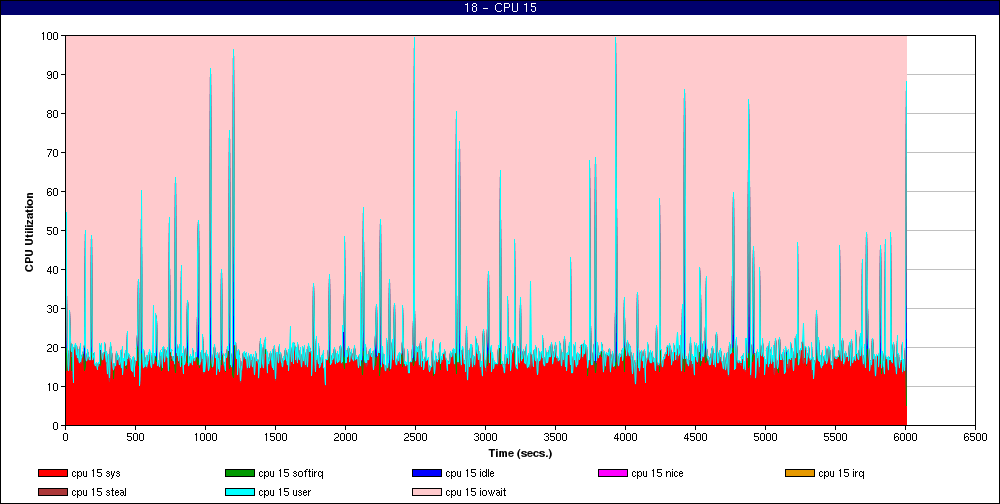Click the 50 label on utilization axis
1000x504 pixels.
53,230
